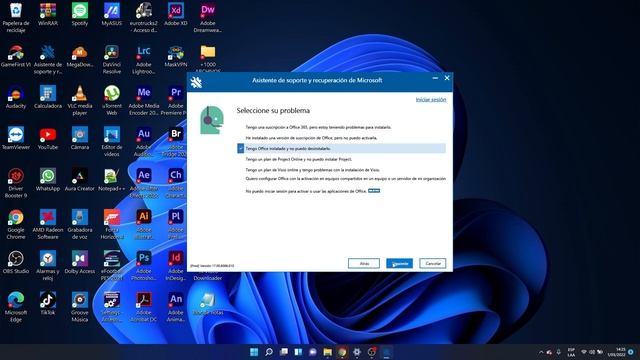Image resolution: width=640 pixels, height=360 pixels.
Task: Open uTorrent Web desktop icon
Action: [111, 100]
